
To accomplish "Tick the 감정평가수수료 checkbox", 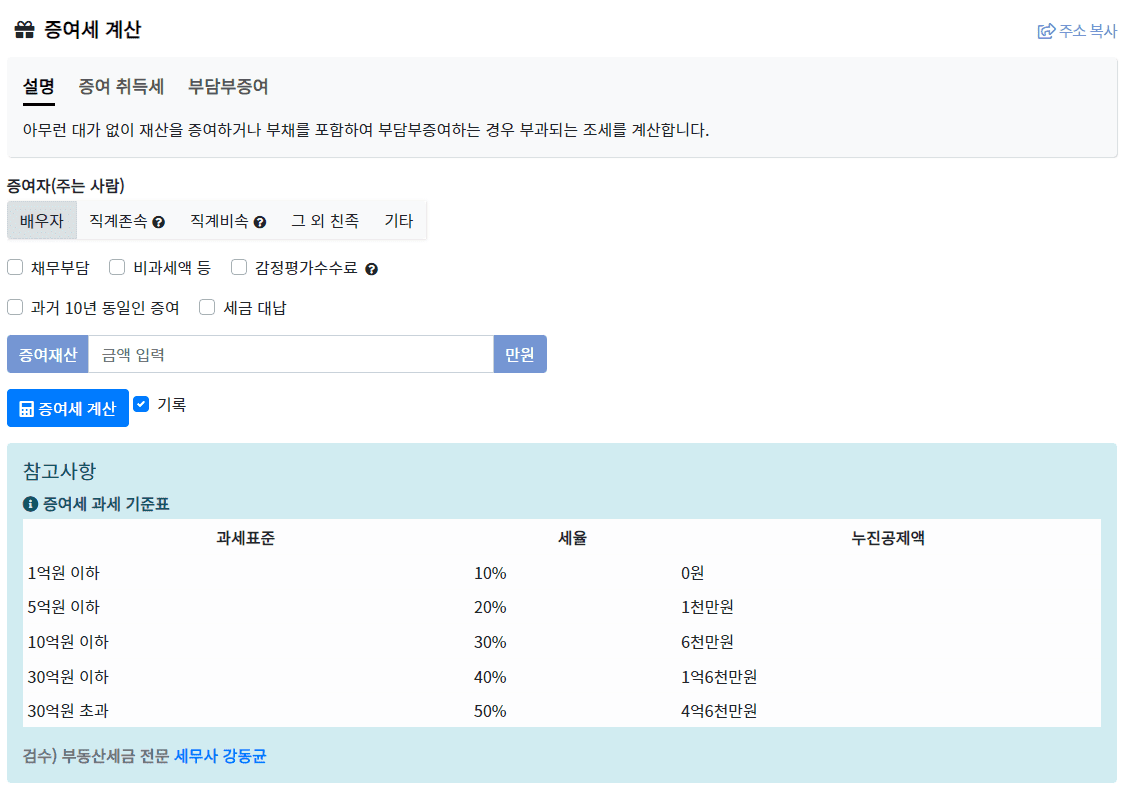I will (239, 267).
